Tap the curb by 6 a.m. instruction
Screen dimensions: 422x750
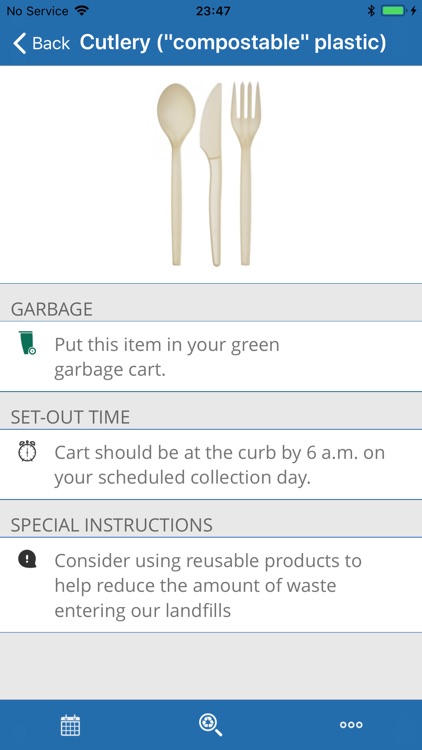pyautogui.click(x=219, y=465)
